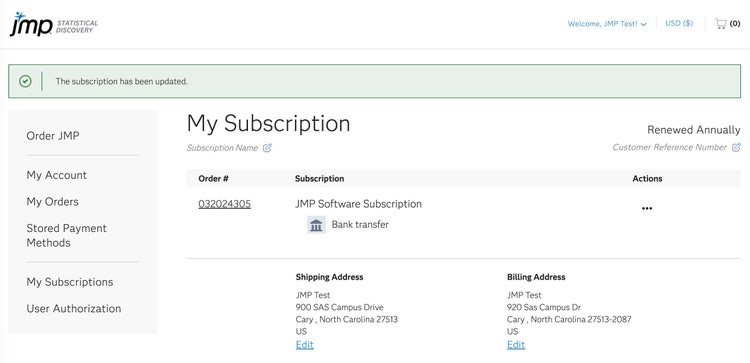The image size is (750, 363).
Task: Open the shopping cart icon
Action: pyautogui.click(x=720, y=23)
